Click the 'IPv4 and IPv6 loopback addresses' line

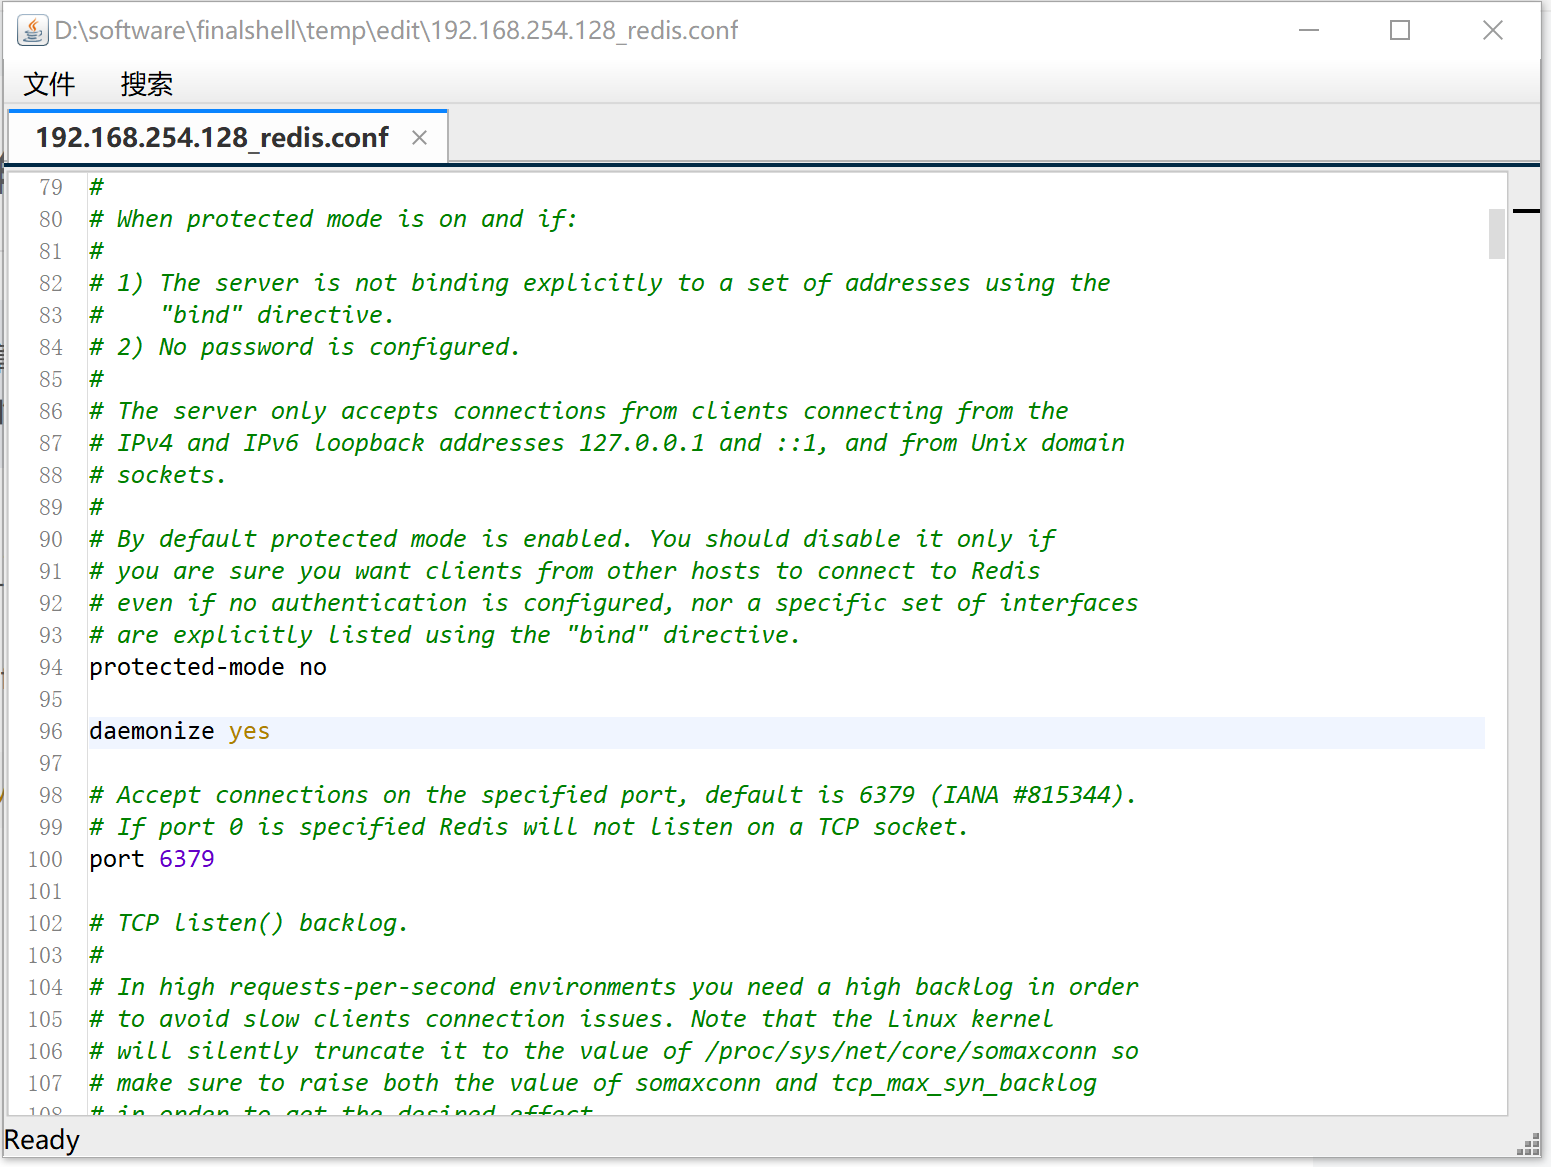[607, 443]
